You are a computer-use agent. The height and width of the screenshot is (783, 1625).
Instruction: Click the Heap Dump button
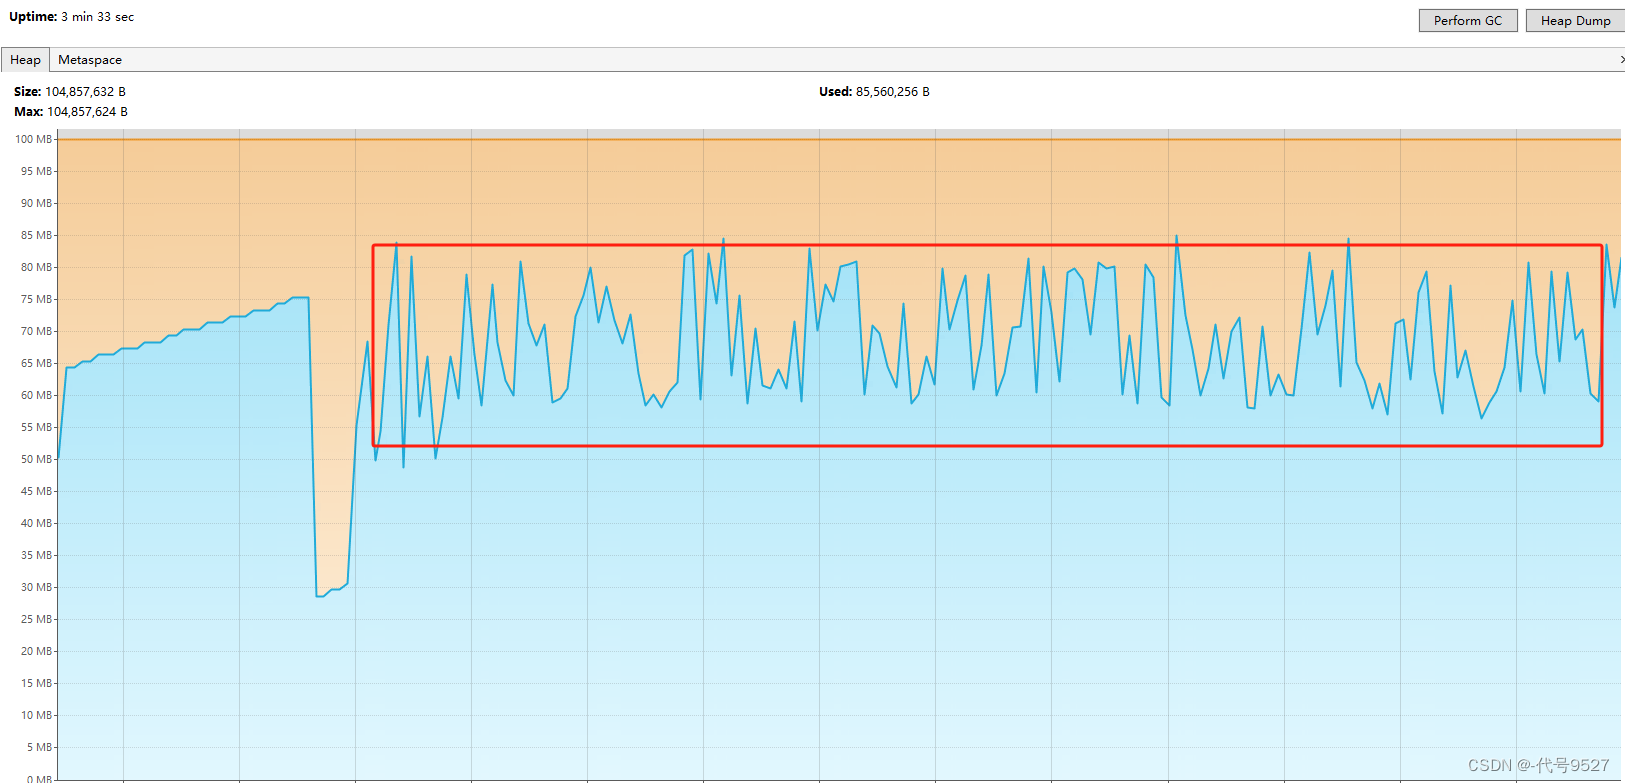[1575, 20]
